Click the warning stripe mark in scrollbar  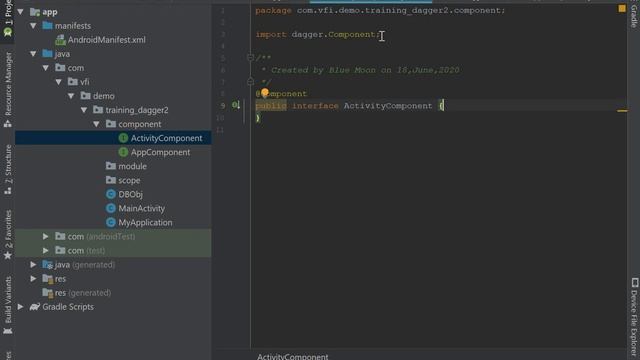point(622,111)
